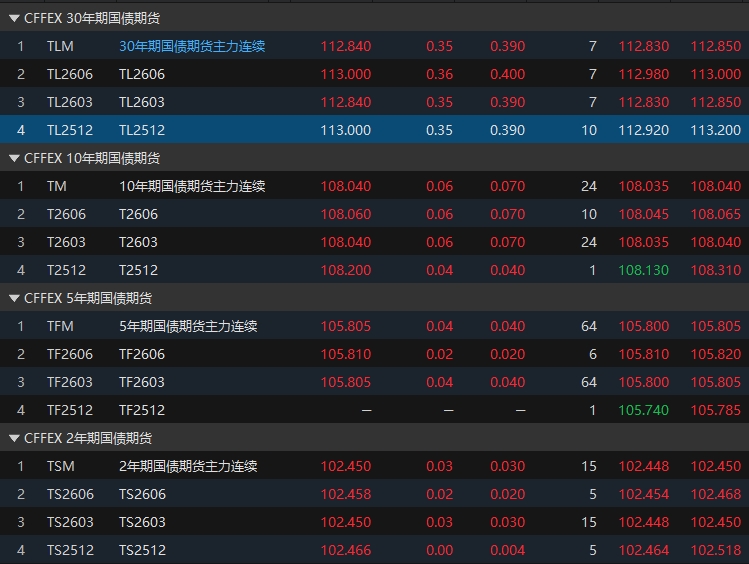The image size is (749, 564).
Task: Select the TS2512 code cell
Action: 70,550
